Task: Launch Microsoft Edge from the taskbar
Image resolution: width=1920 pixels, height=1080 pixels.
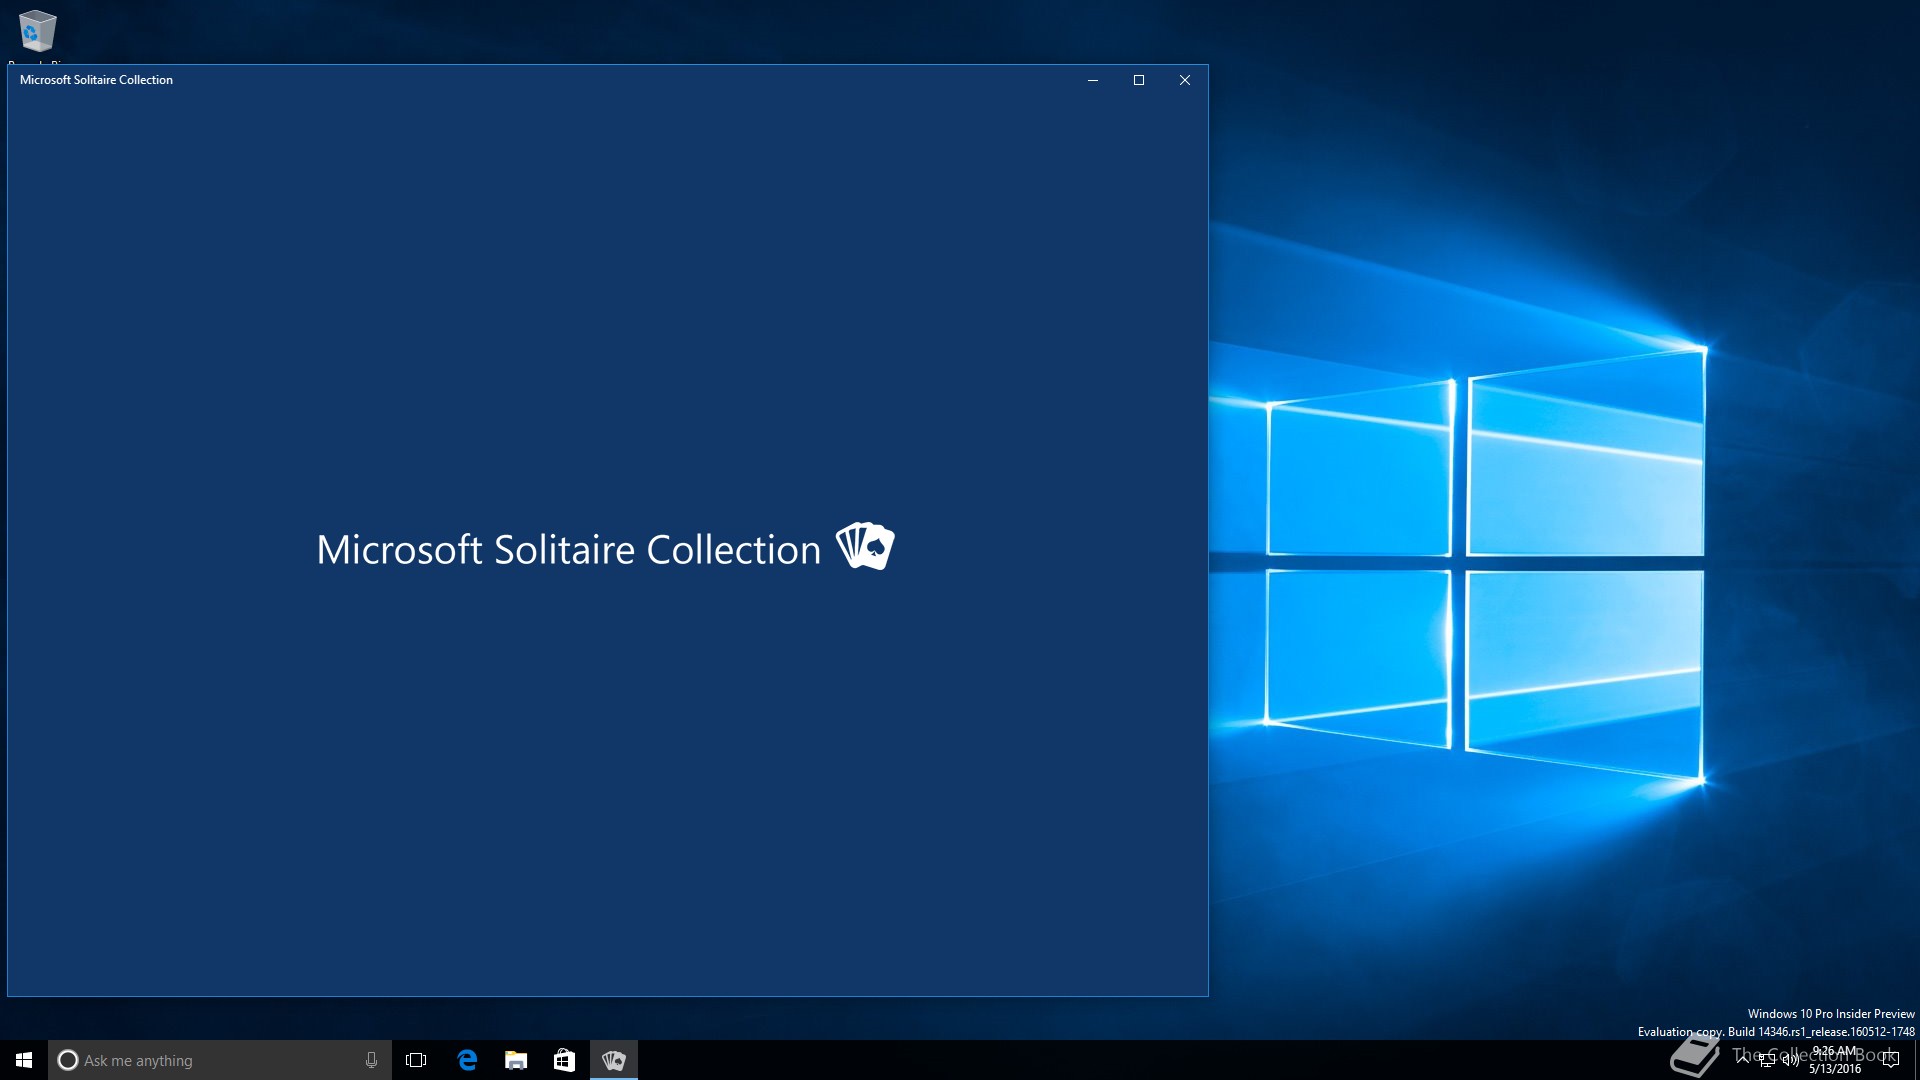Action: click(467, 1060)
